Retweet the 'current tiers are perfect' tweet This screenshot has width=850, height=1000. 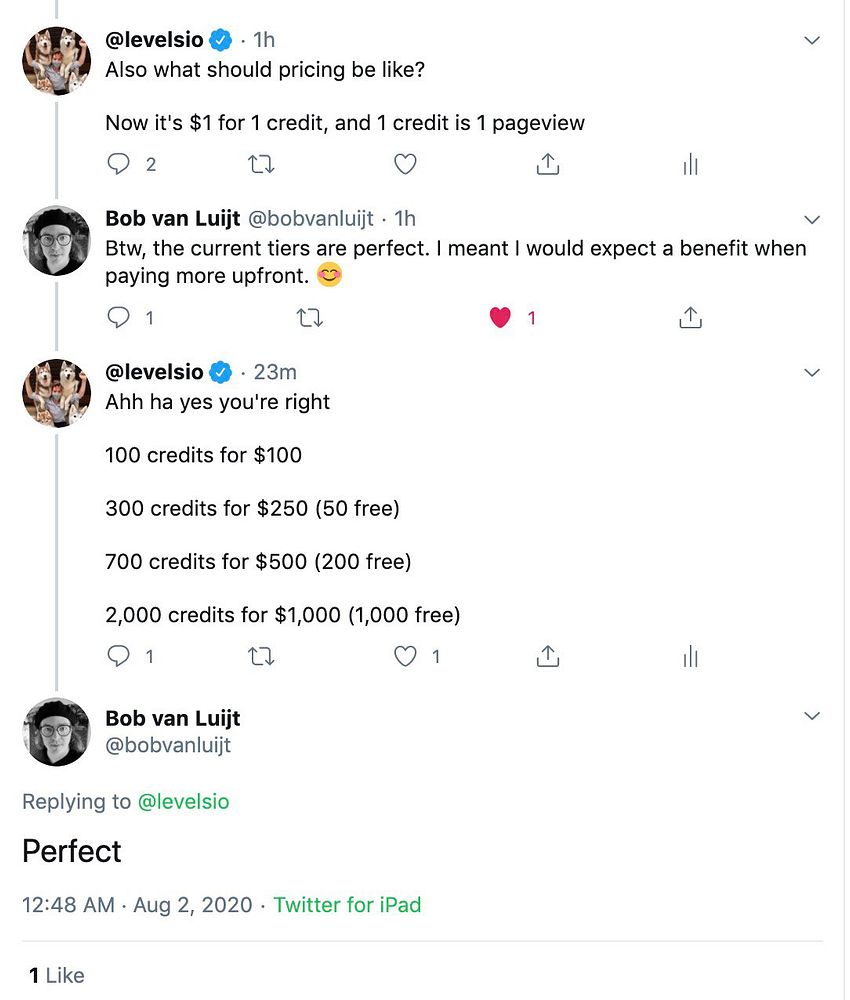[x=310, y=318]
